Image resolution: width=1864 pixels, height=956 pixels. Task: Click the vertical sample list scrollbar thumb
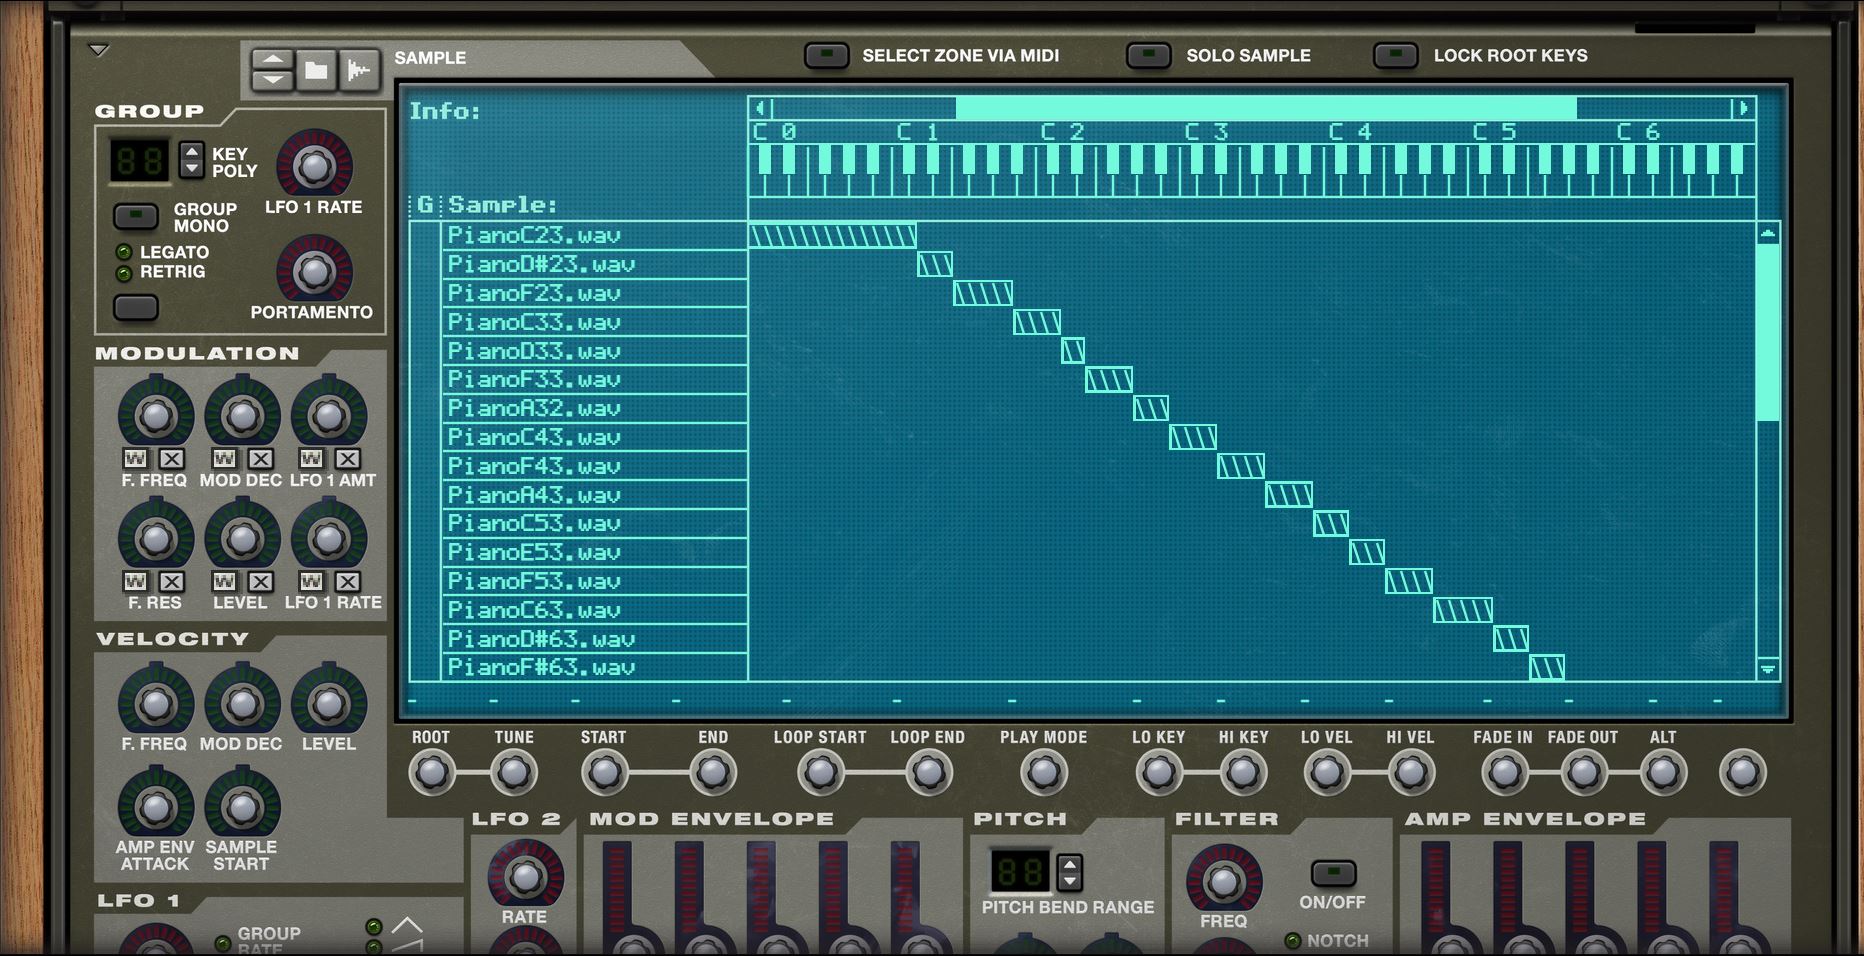[1768, 332]
